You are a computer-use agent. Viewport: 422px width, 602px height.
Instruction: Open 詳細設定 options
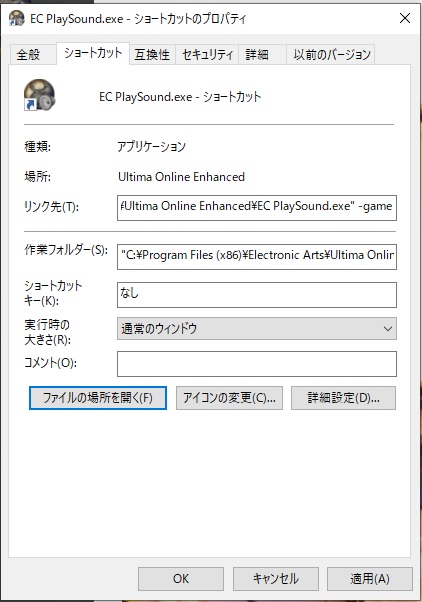[x=343, y=398]
